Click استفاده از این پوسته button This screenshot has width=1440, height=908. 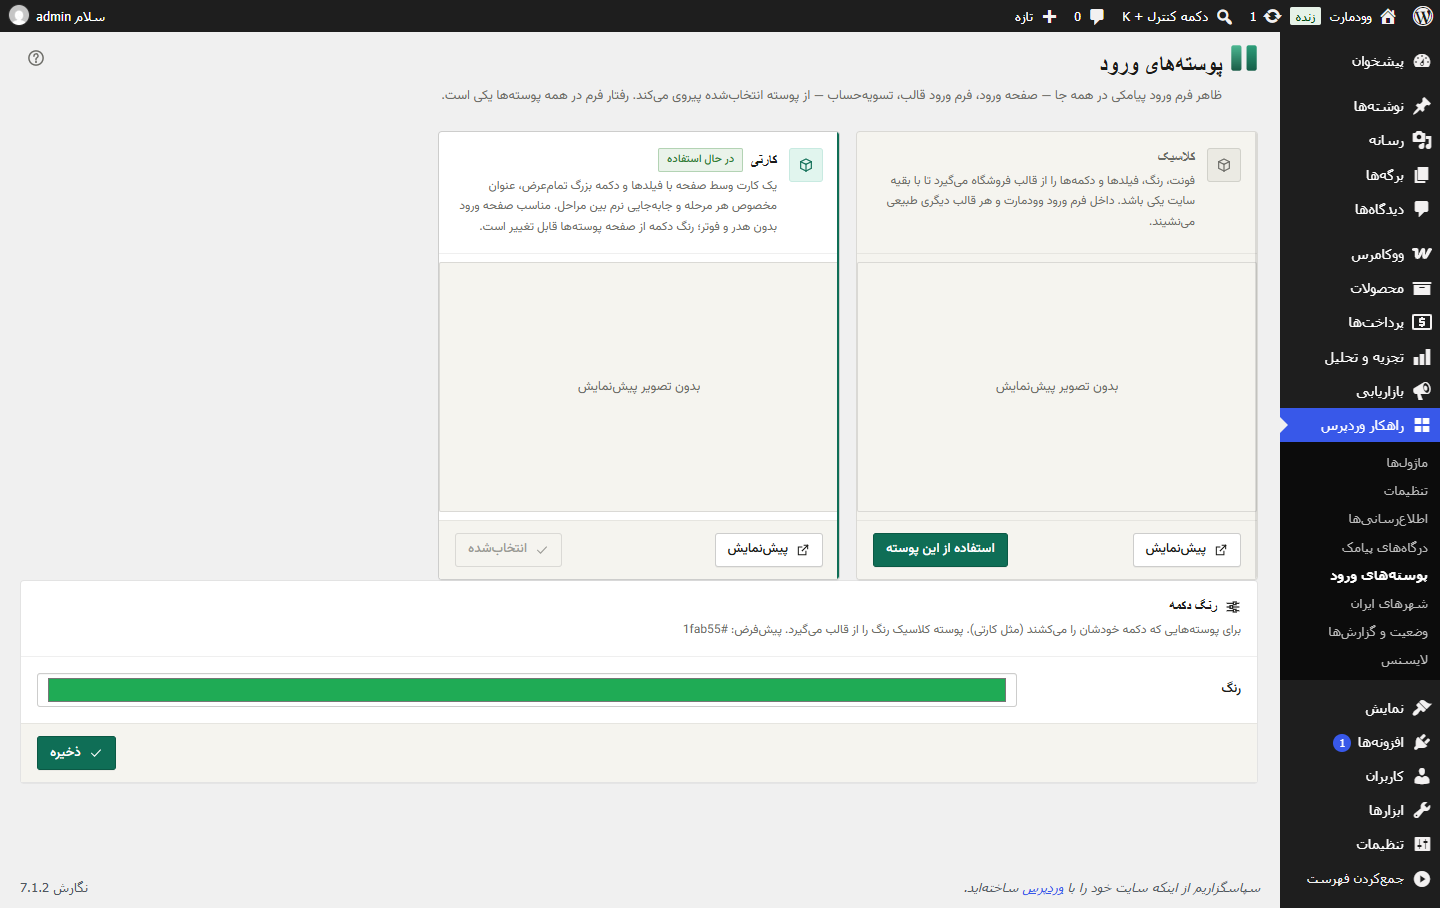[940, 549]
